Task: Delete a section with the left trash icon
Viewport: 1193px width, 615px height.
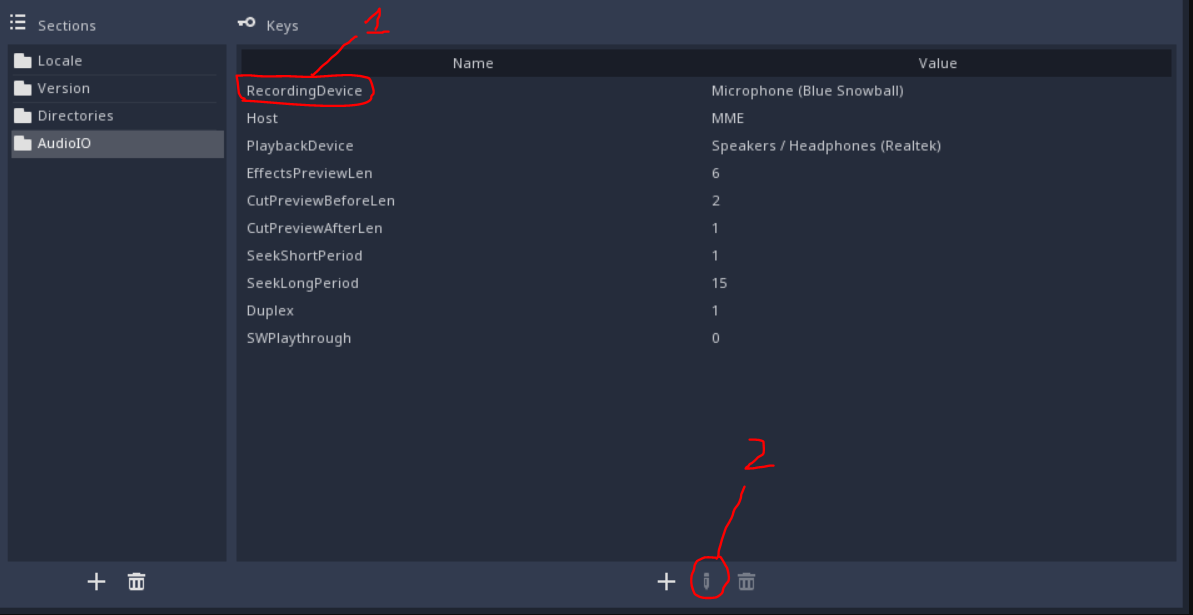Action: 137,581
